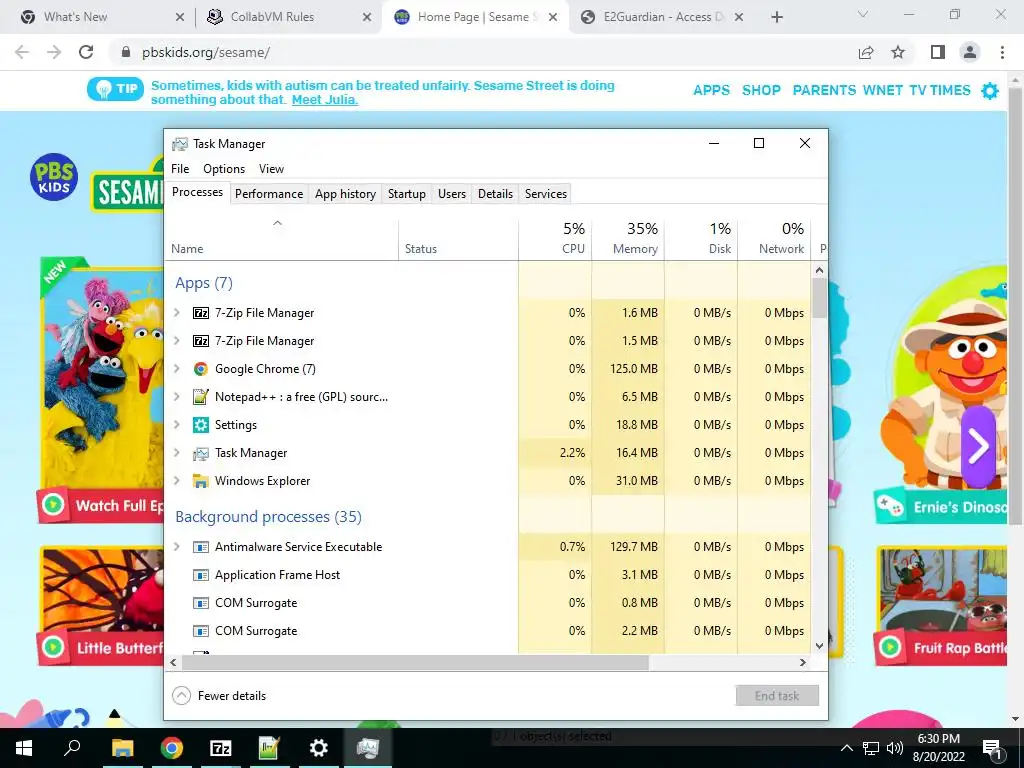Viewport: 1024px width, 768px height.
Task: Switch to the Details tab
Action: 496,194
